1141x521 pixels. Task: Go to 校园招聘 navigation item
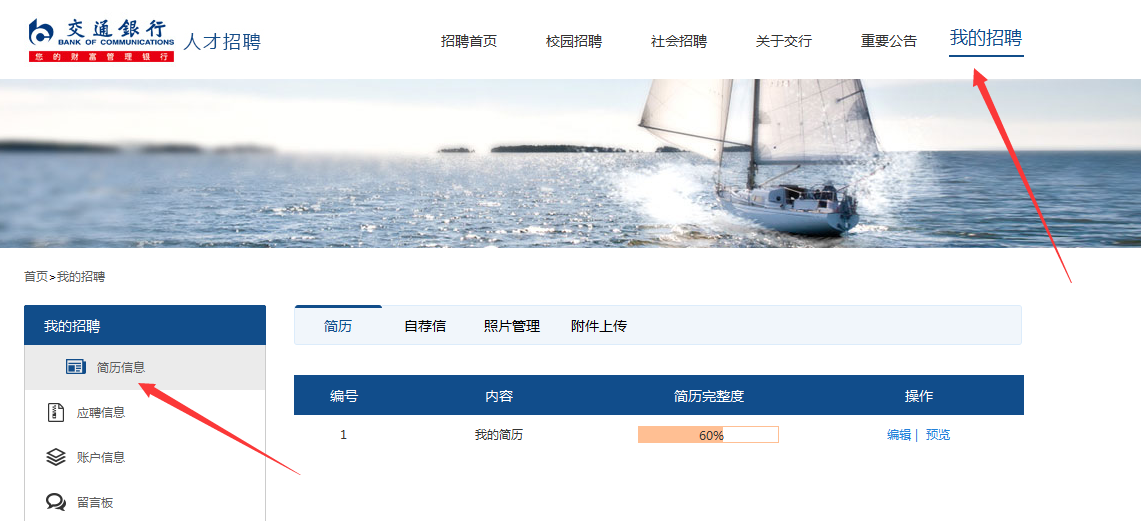pos(574,41)
